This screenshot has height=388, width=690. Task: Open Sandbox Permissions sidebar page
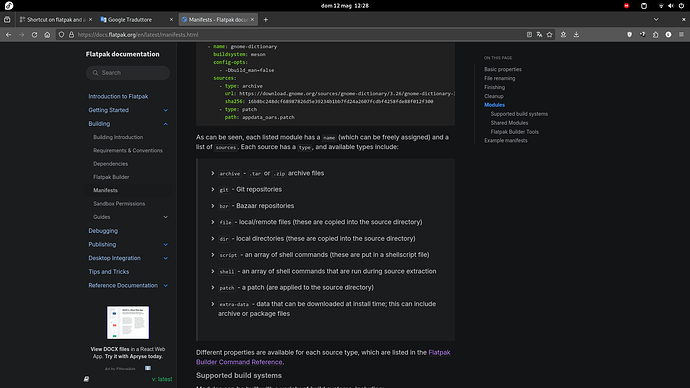point(119,204)
